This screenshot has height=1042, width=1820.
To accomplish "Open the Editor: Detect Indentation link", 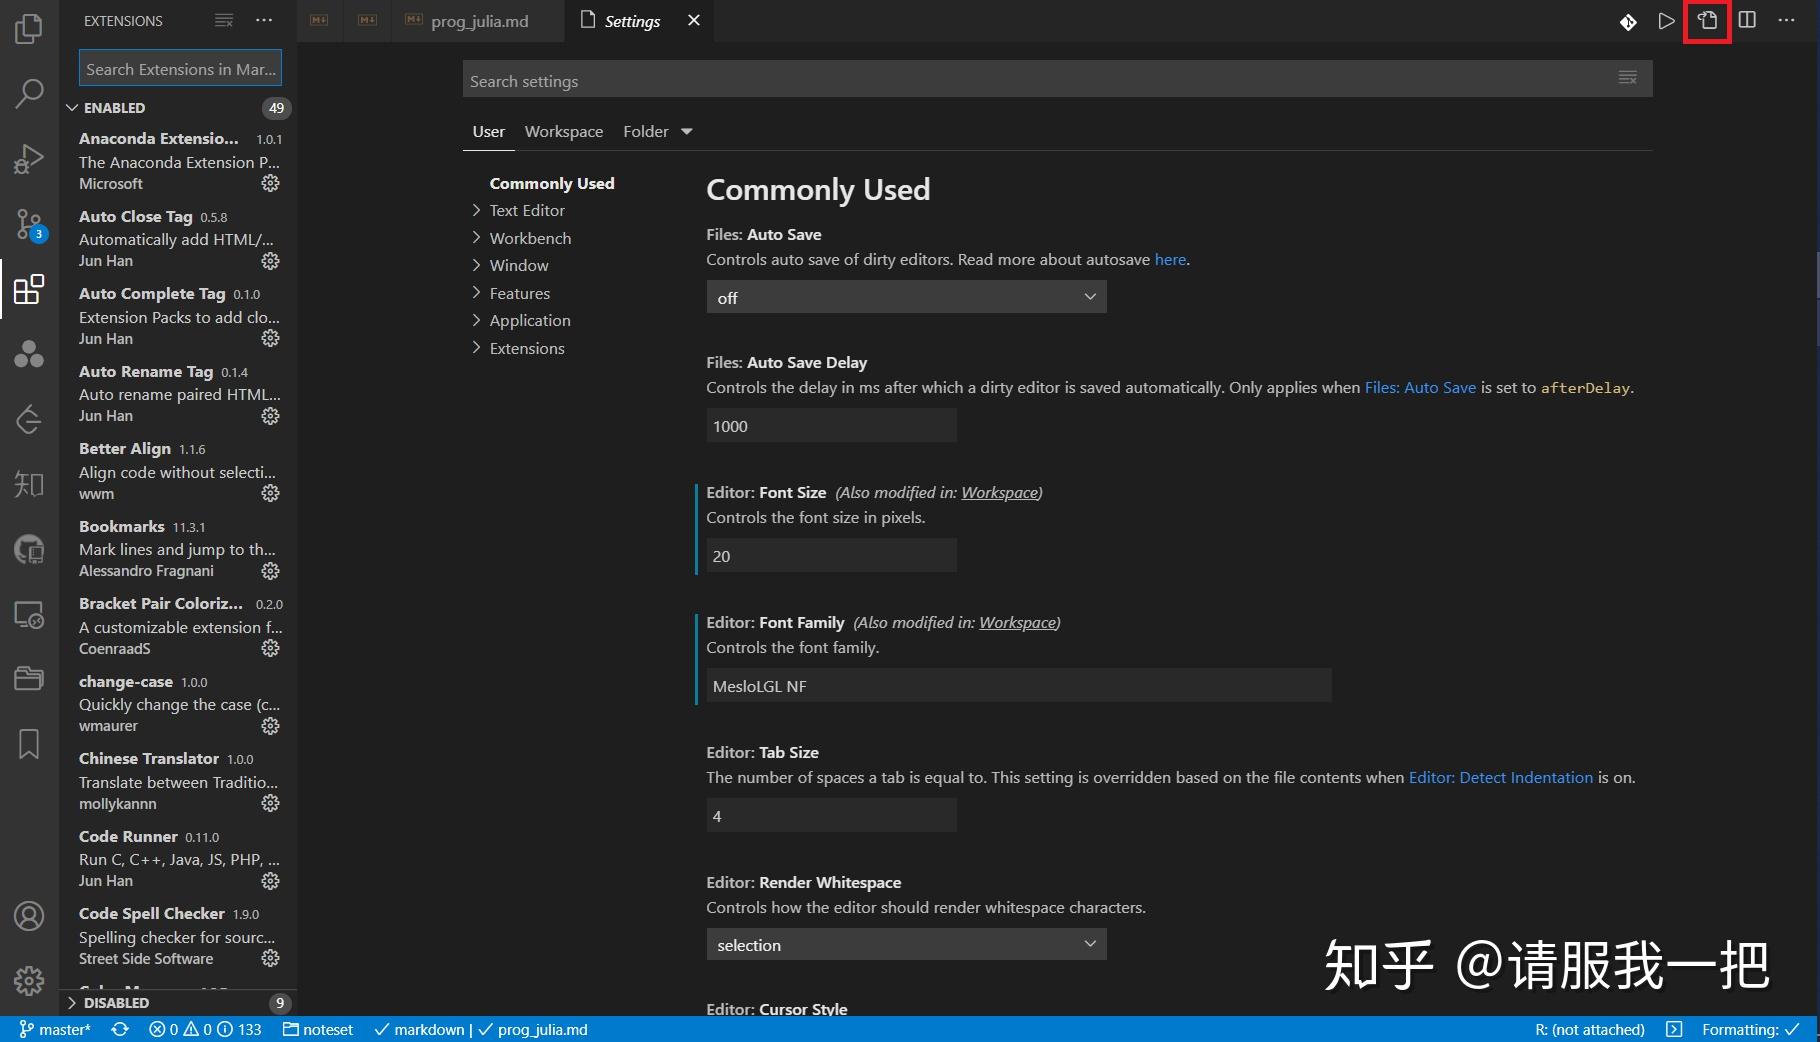I will [x=1501, y=777].
